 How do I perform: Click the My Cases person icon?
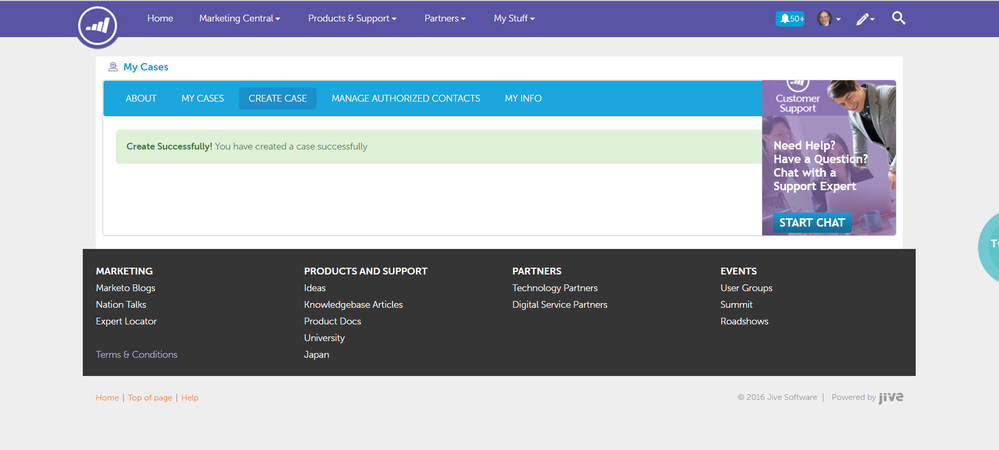tap(112, 67)
